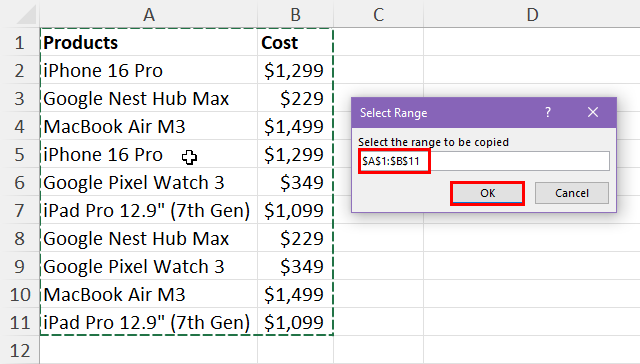Select row 11 header
The height and width of the screenshot is (364, 640).
[20, 322]
